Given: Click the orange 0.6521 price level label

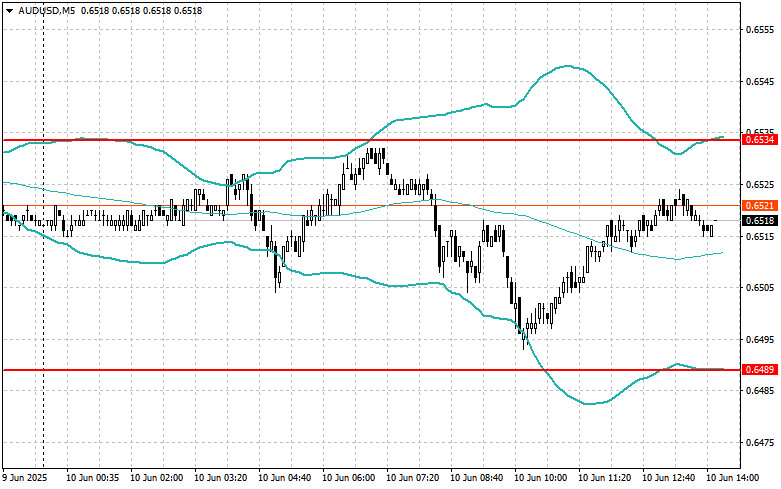Looking at the screenshot, I should click(760, 206).
